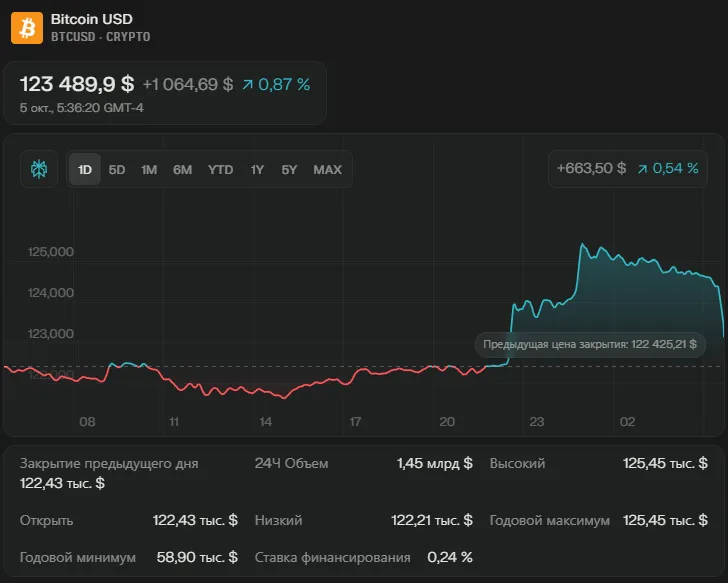Click the BTCUSD · CRYPTO ticker label

click(100, 37)
